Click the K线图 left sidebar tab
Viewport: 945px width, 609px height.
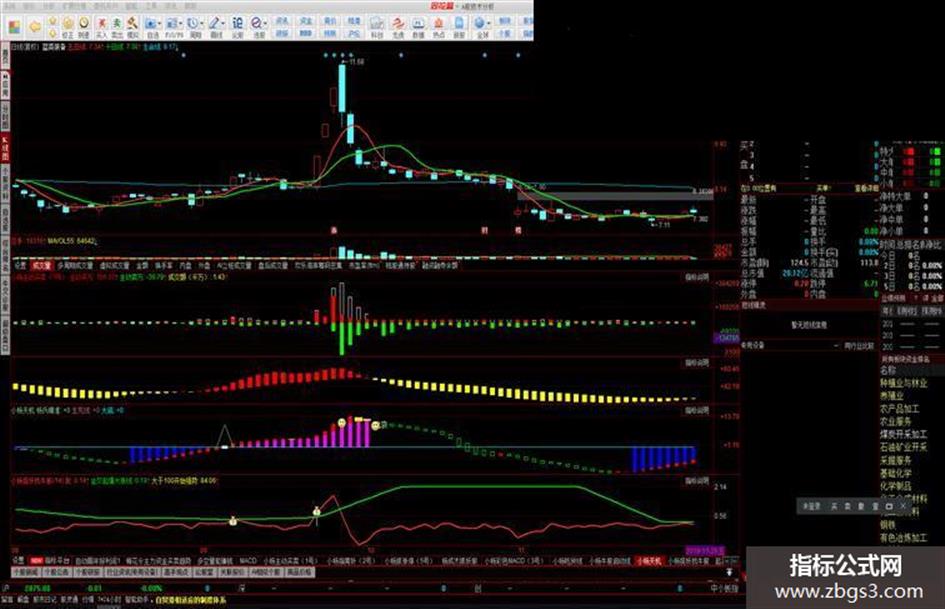pos(5,148)
